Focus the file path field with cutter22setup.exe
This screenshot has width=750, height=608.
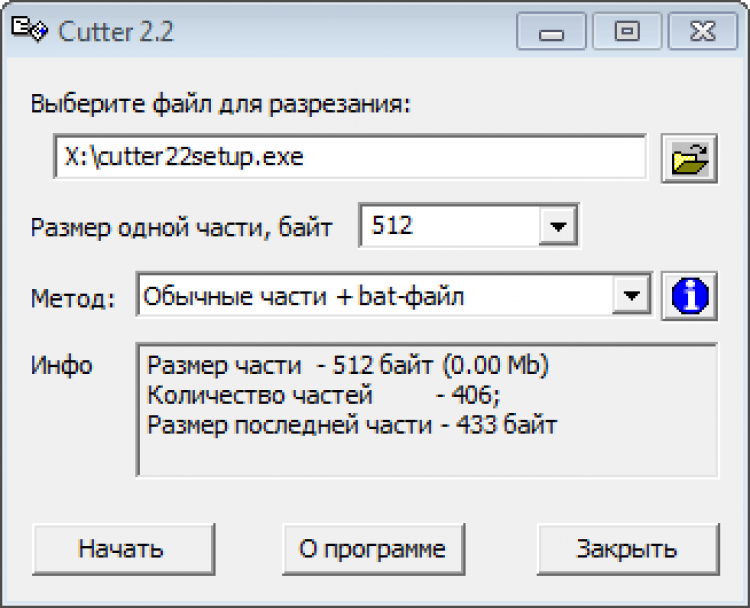tap(350, 158)
